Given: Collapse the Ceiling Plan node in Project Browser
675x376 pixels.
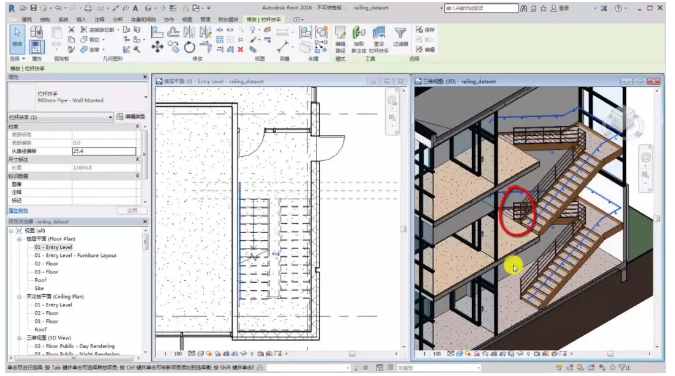Looking at the screenshot, I should pyautogui.click(x=19, y=296).
